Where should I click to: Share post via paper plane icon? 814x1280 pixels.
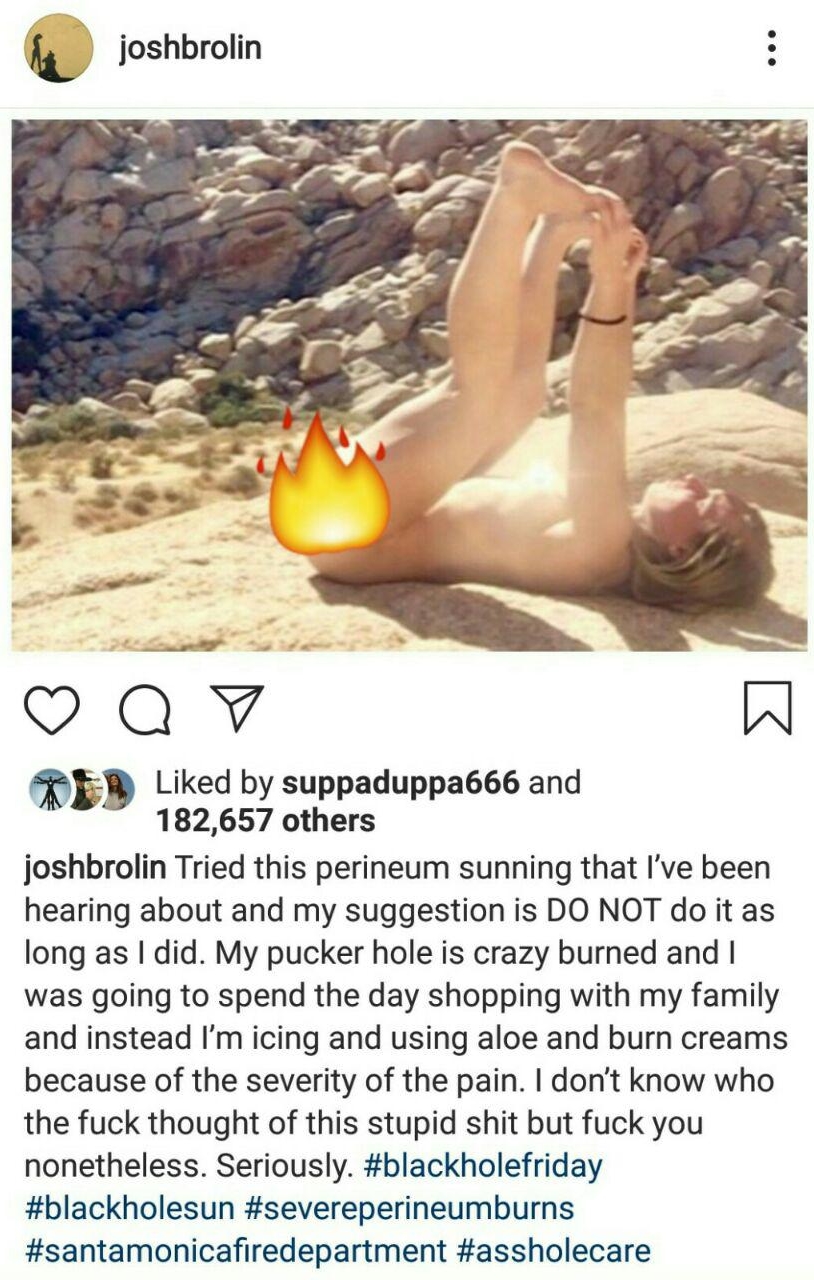point(234,708)
